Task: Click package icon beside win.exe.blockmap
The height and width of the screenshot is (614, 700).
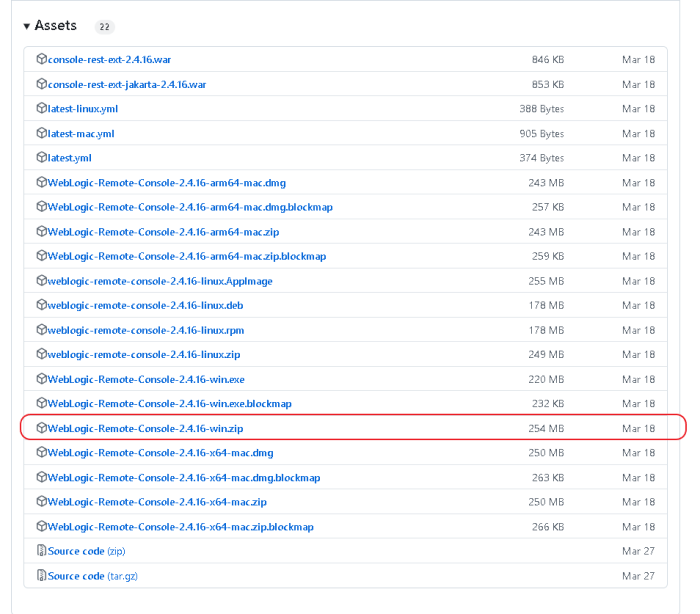Action: (x=42, y=403)
